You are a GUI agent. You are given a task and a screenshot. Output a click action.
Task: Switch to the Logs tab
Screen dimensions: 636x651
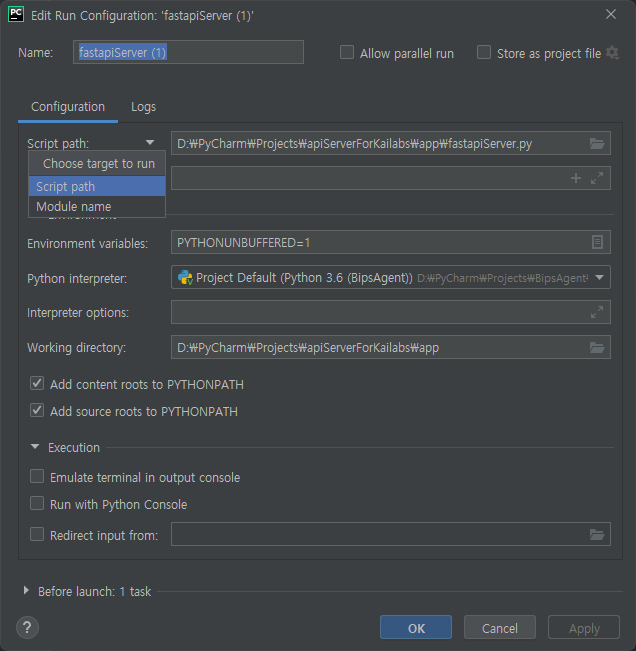point(143,107)
